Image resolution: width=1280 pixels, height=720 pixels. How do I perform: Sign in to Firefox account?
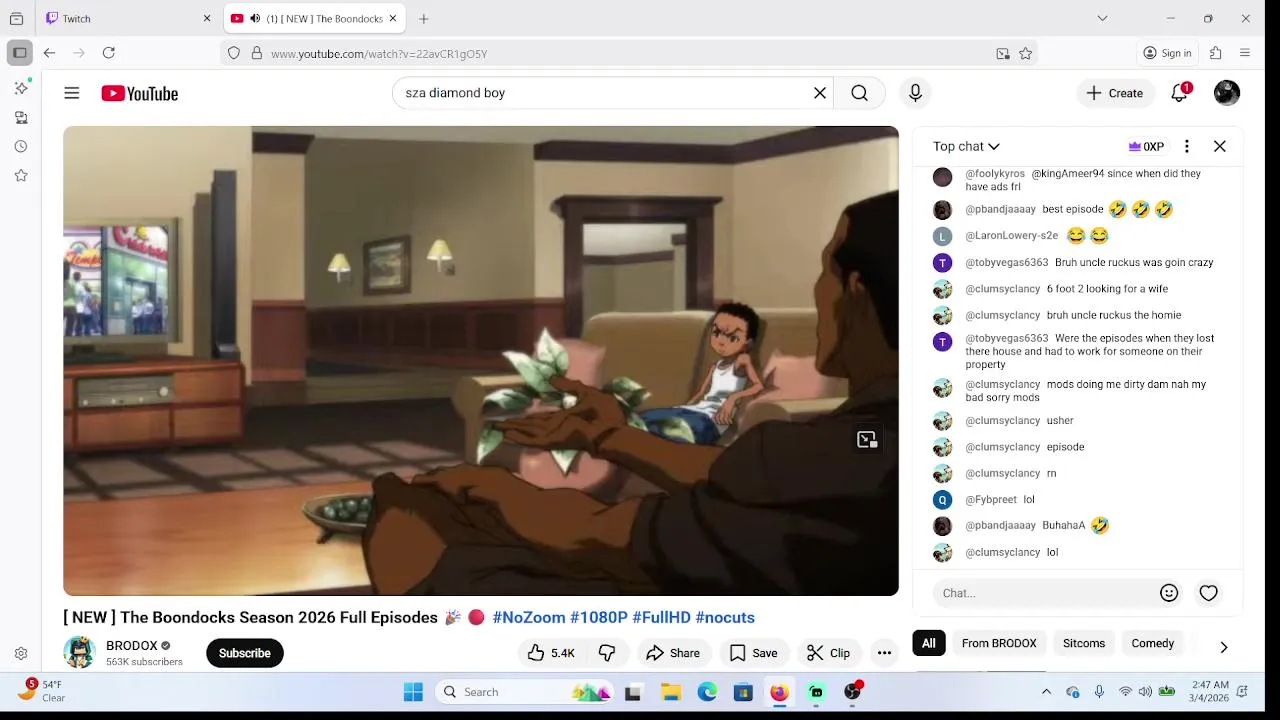[1167, 53]
